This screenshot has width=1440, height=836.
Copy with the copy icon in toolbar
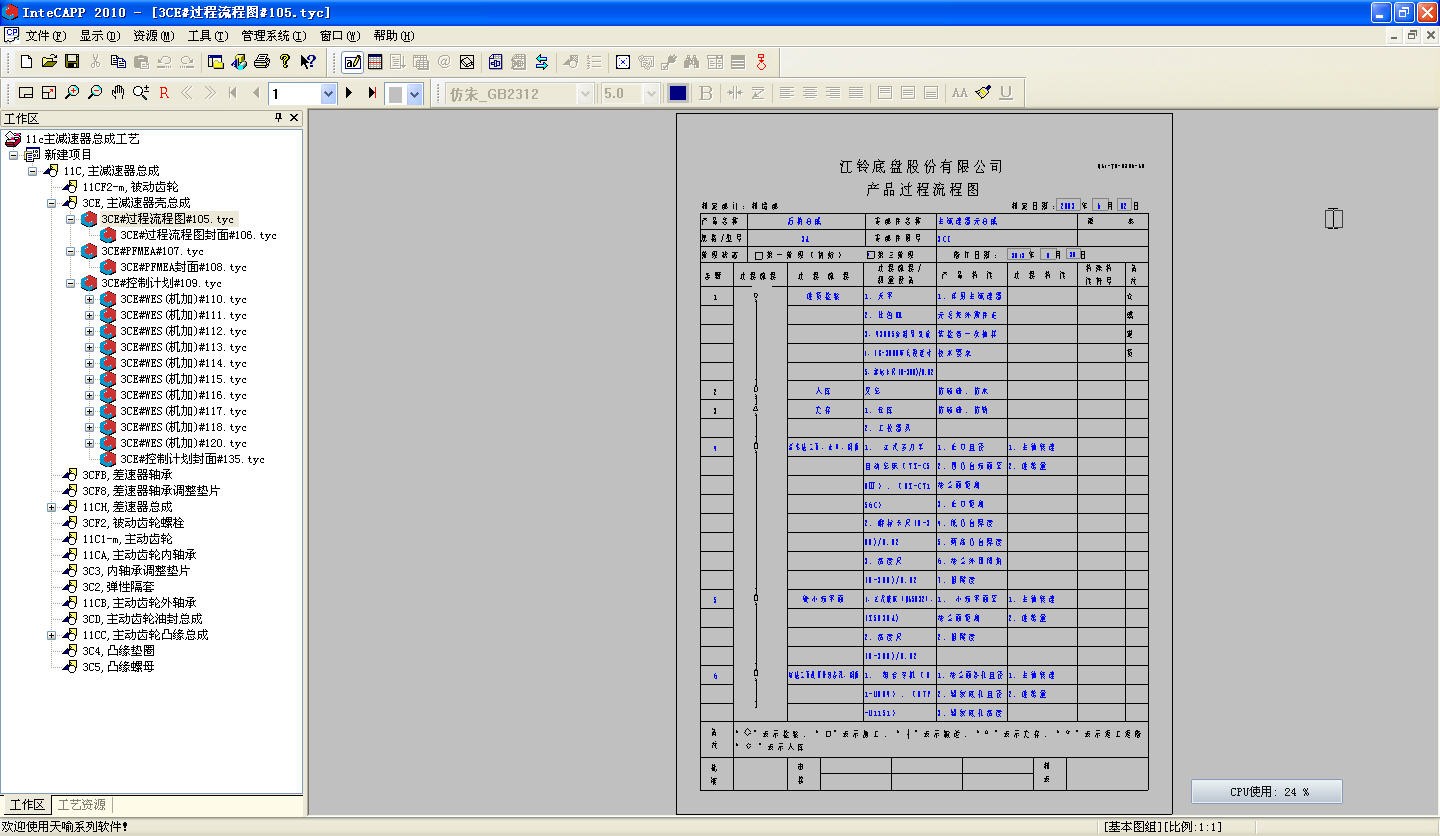(118, 62)
